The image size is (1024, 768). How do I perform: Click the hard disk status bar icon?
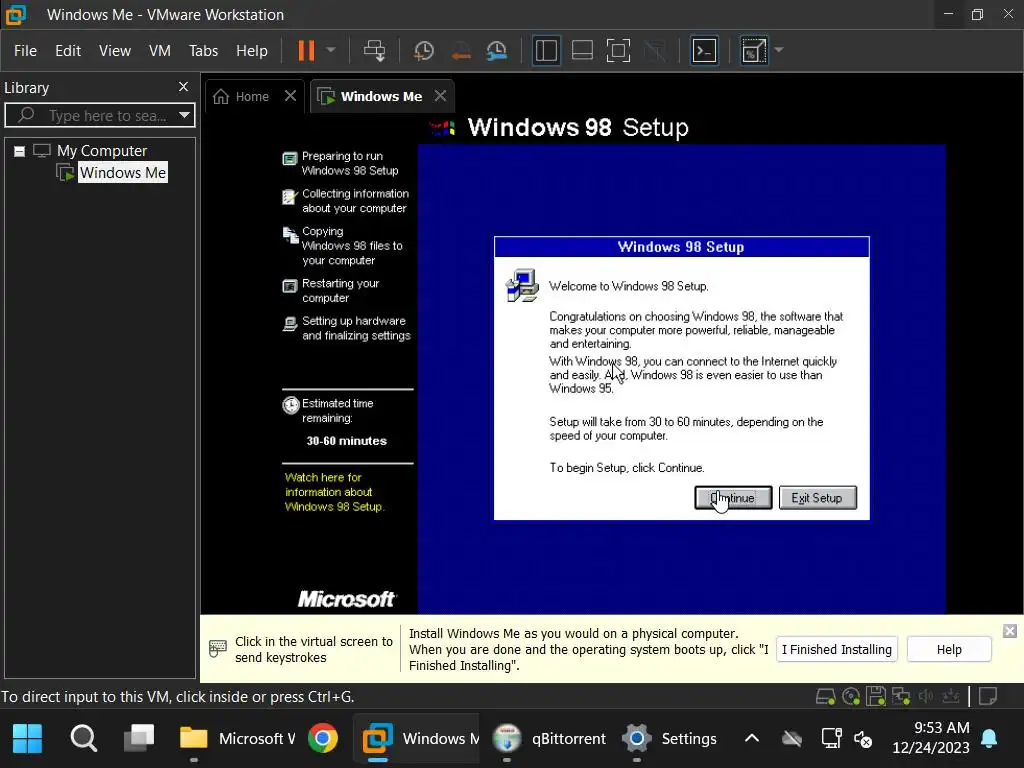coord(825,697)
